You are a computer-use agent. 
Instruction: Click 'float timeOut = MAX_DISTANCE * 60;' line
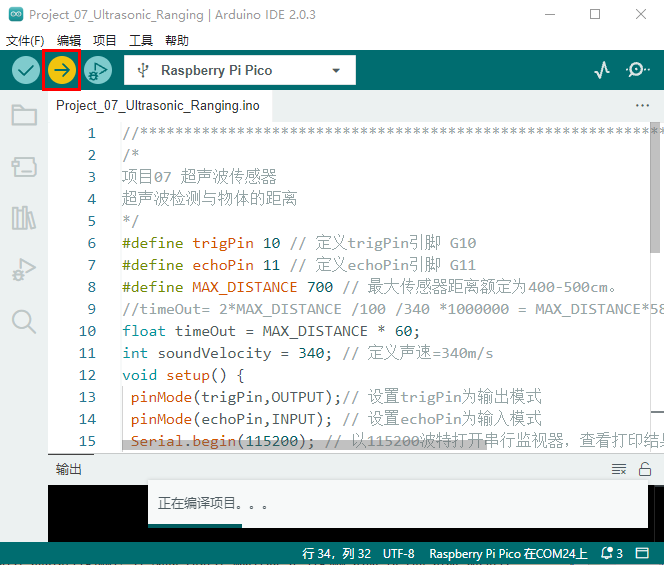click(x=271, y=331)
